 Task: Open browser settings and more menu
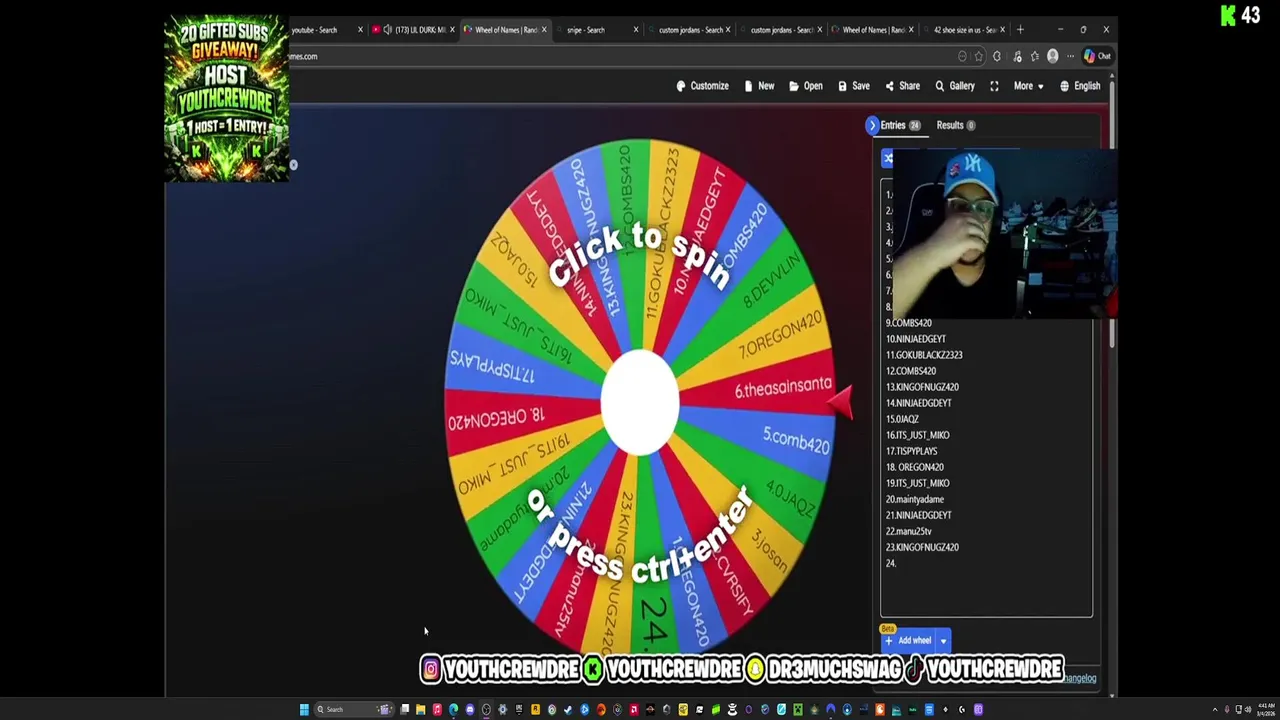(1070, 56)
